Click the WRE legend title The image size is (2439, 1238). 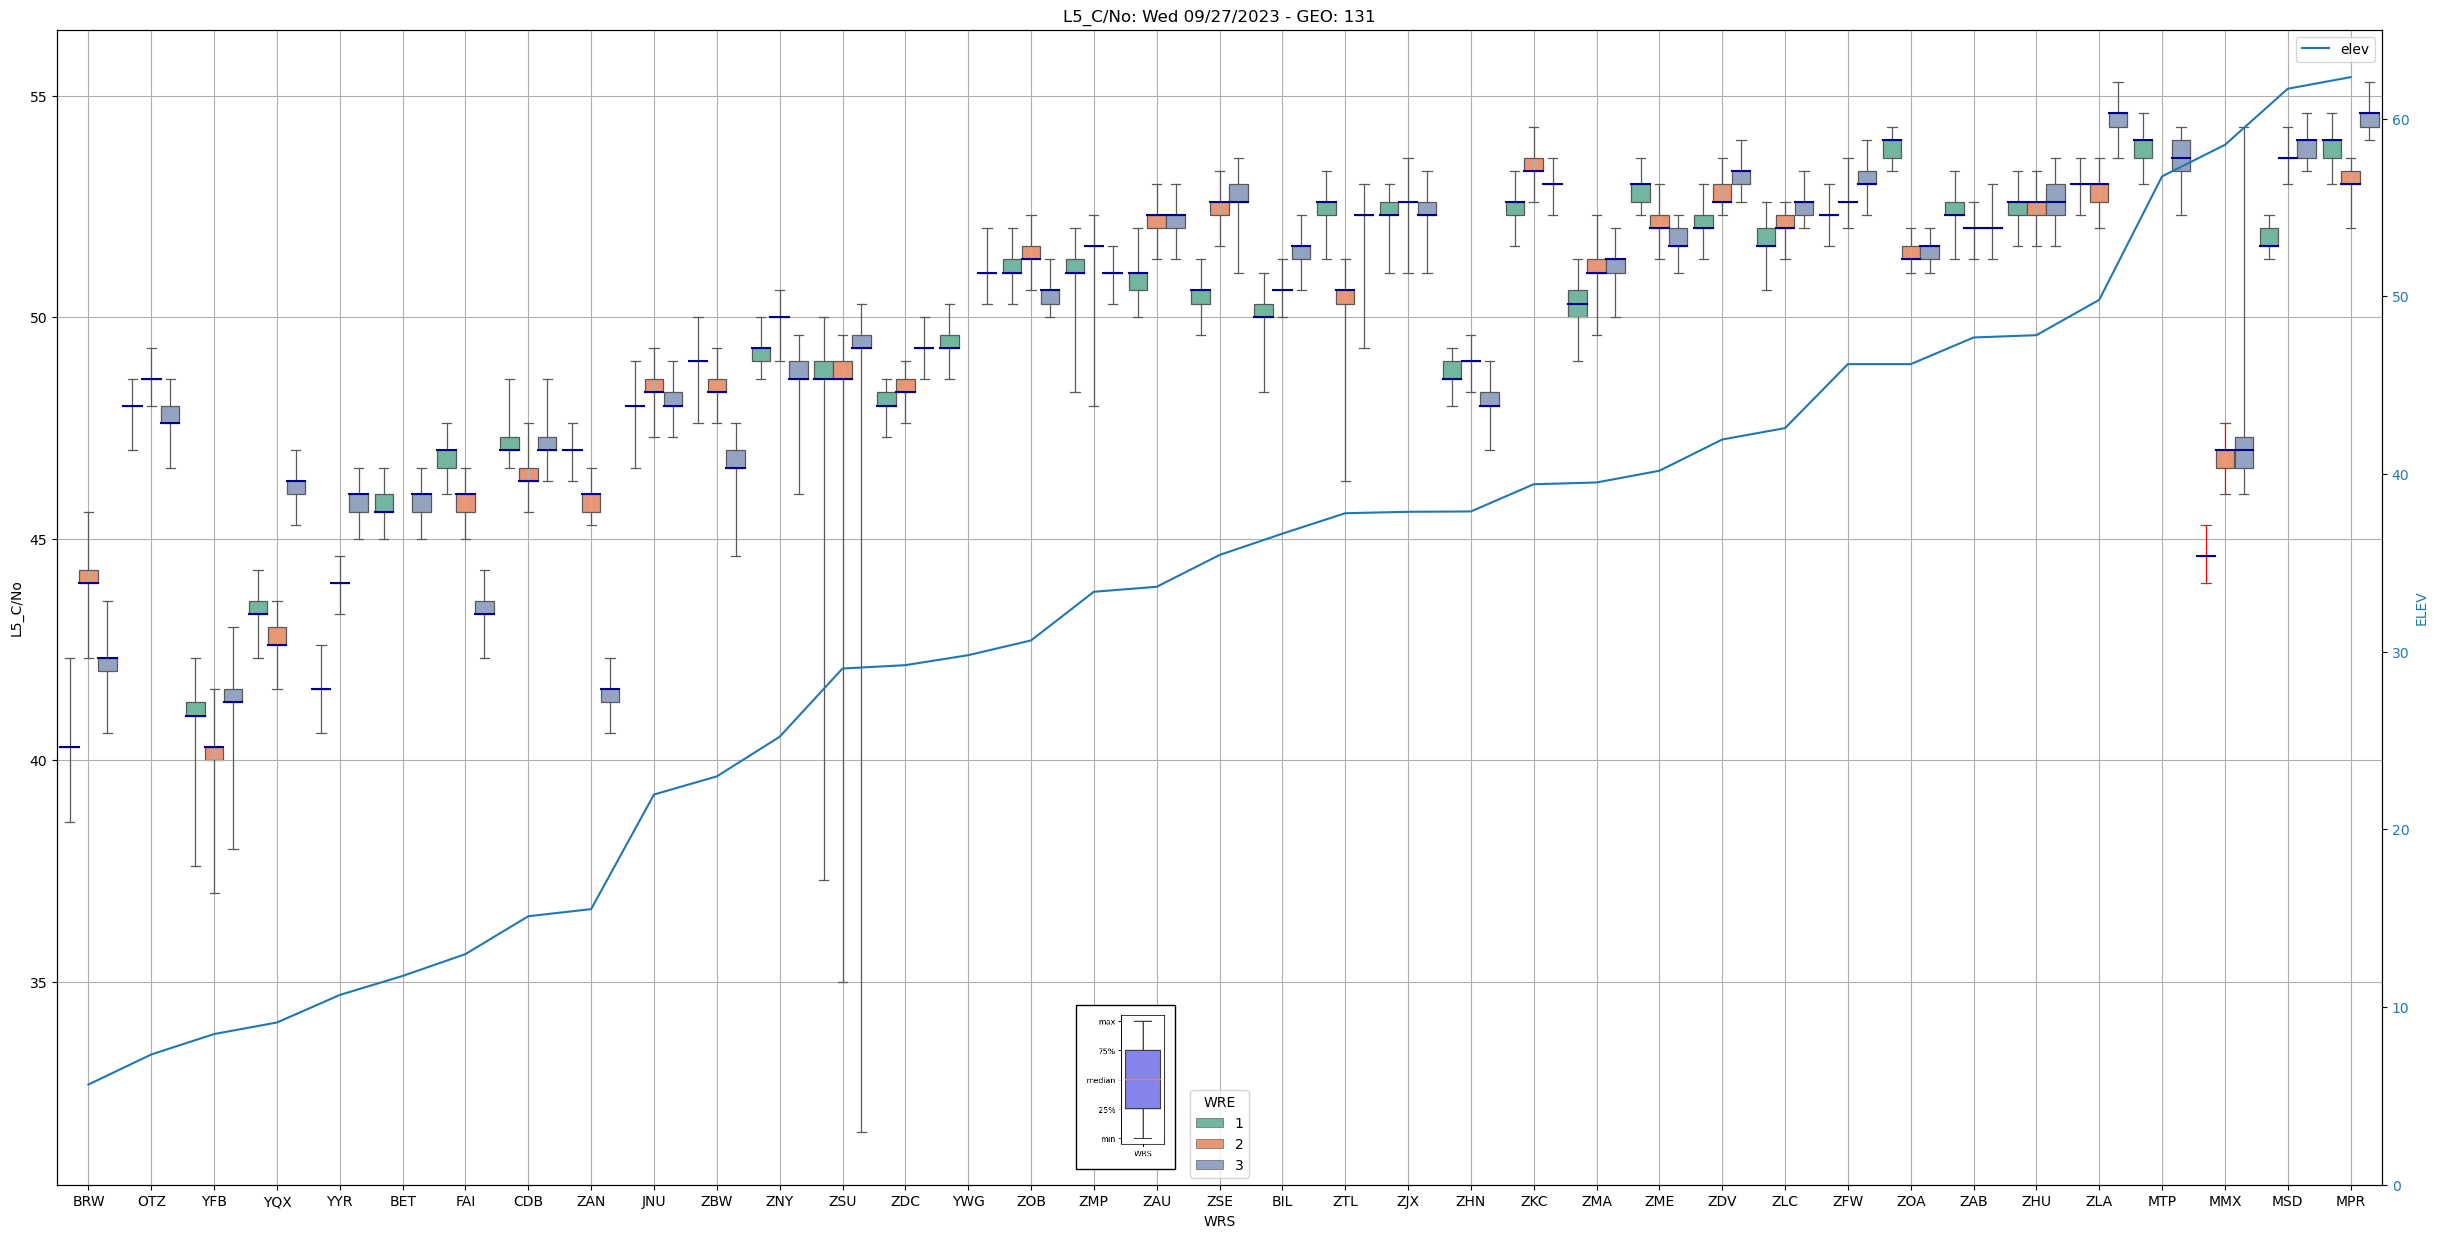[1218, 1102]
